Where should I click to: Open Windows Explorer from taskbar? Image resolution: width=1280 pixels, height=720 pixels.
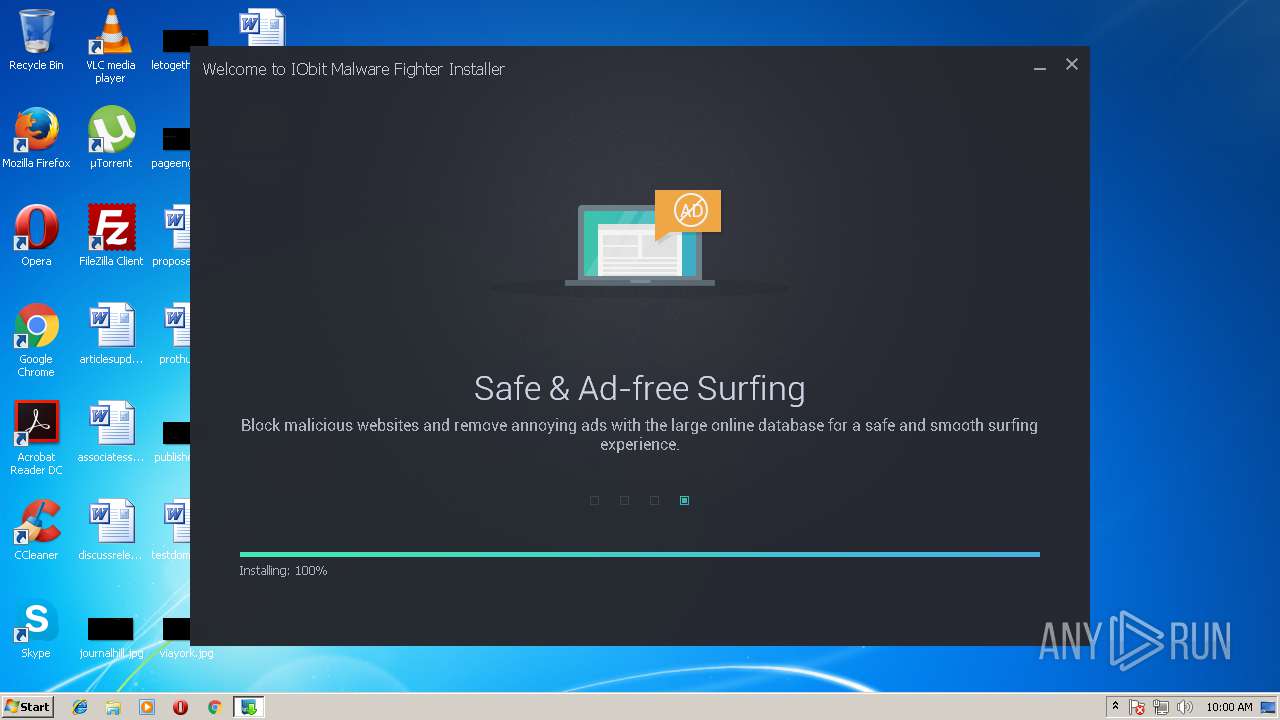pos(113,707)
